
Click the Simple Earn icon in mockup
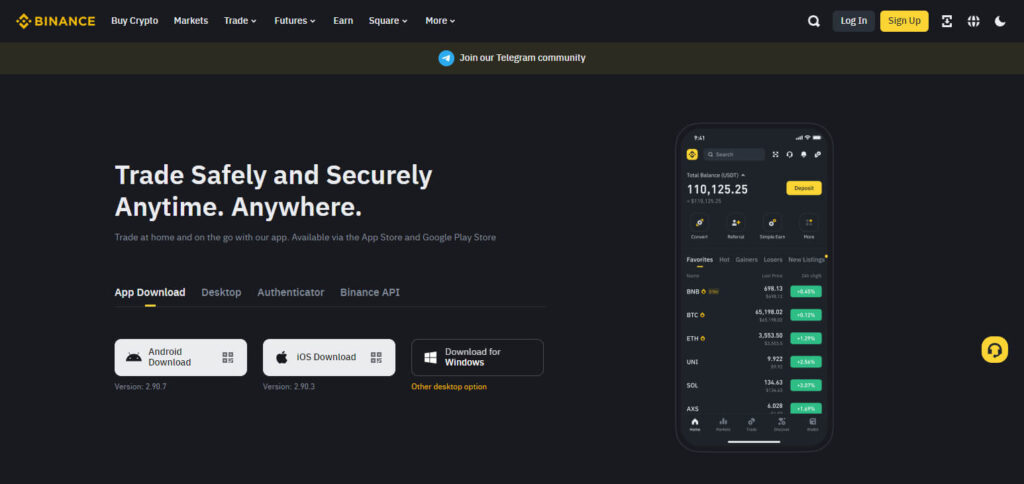click(x=772, y=223)
